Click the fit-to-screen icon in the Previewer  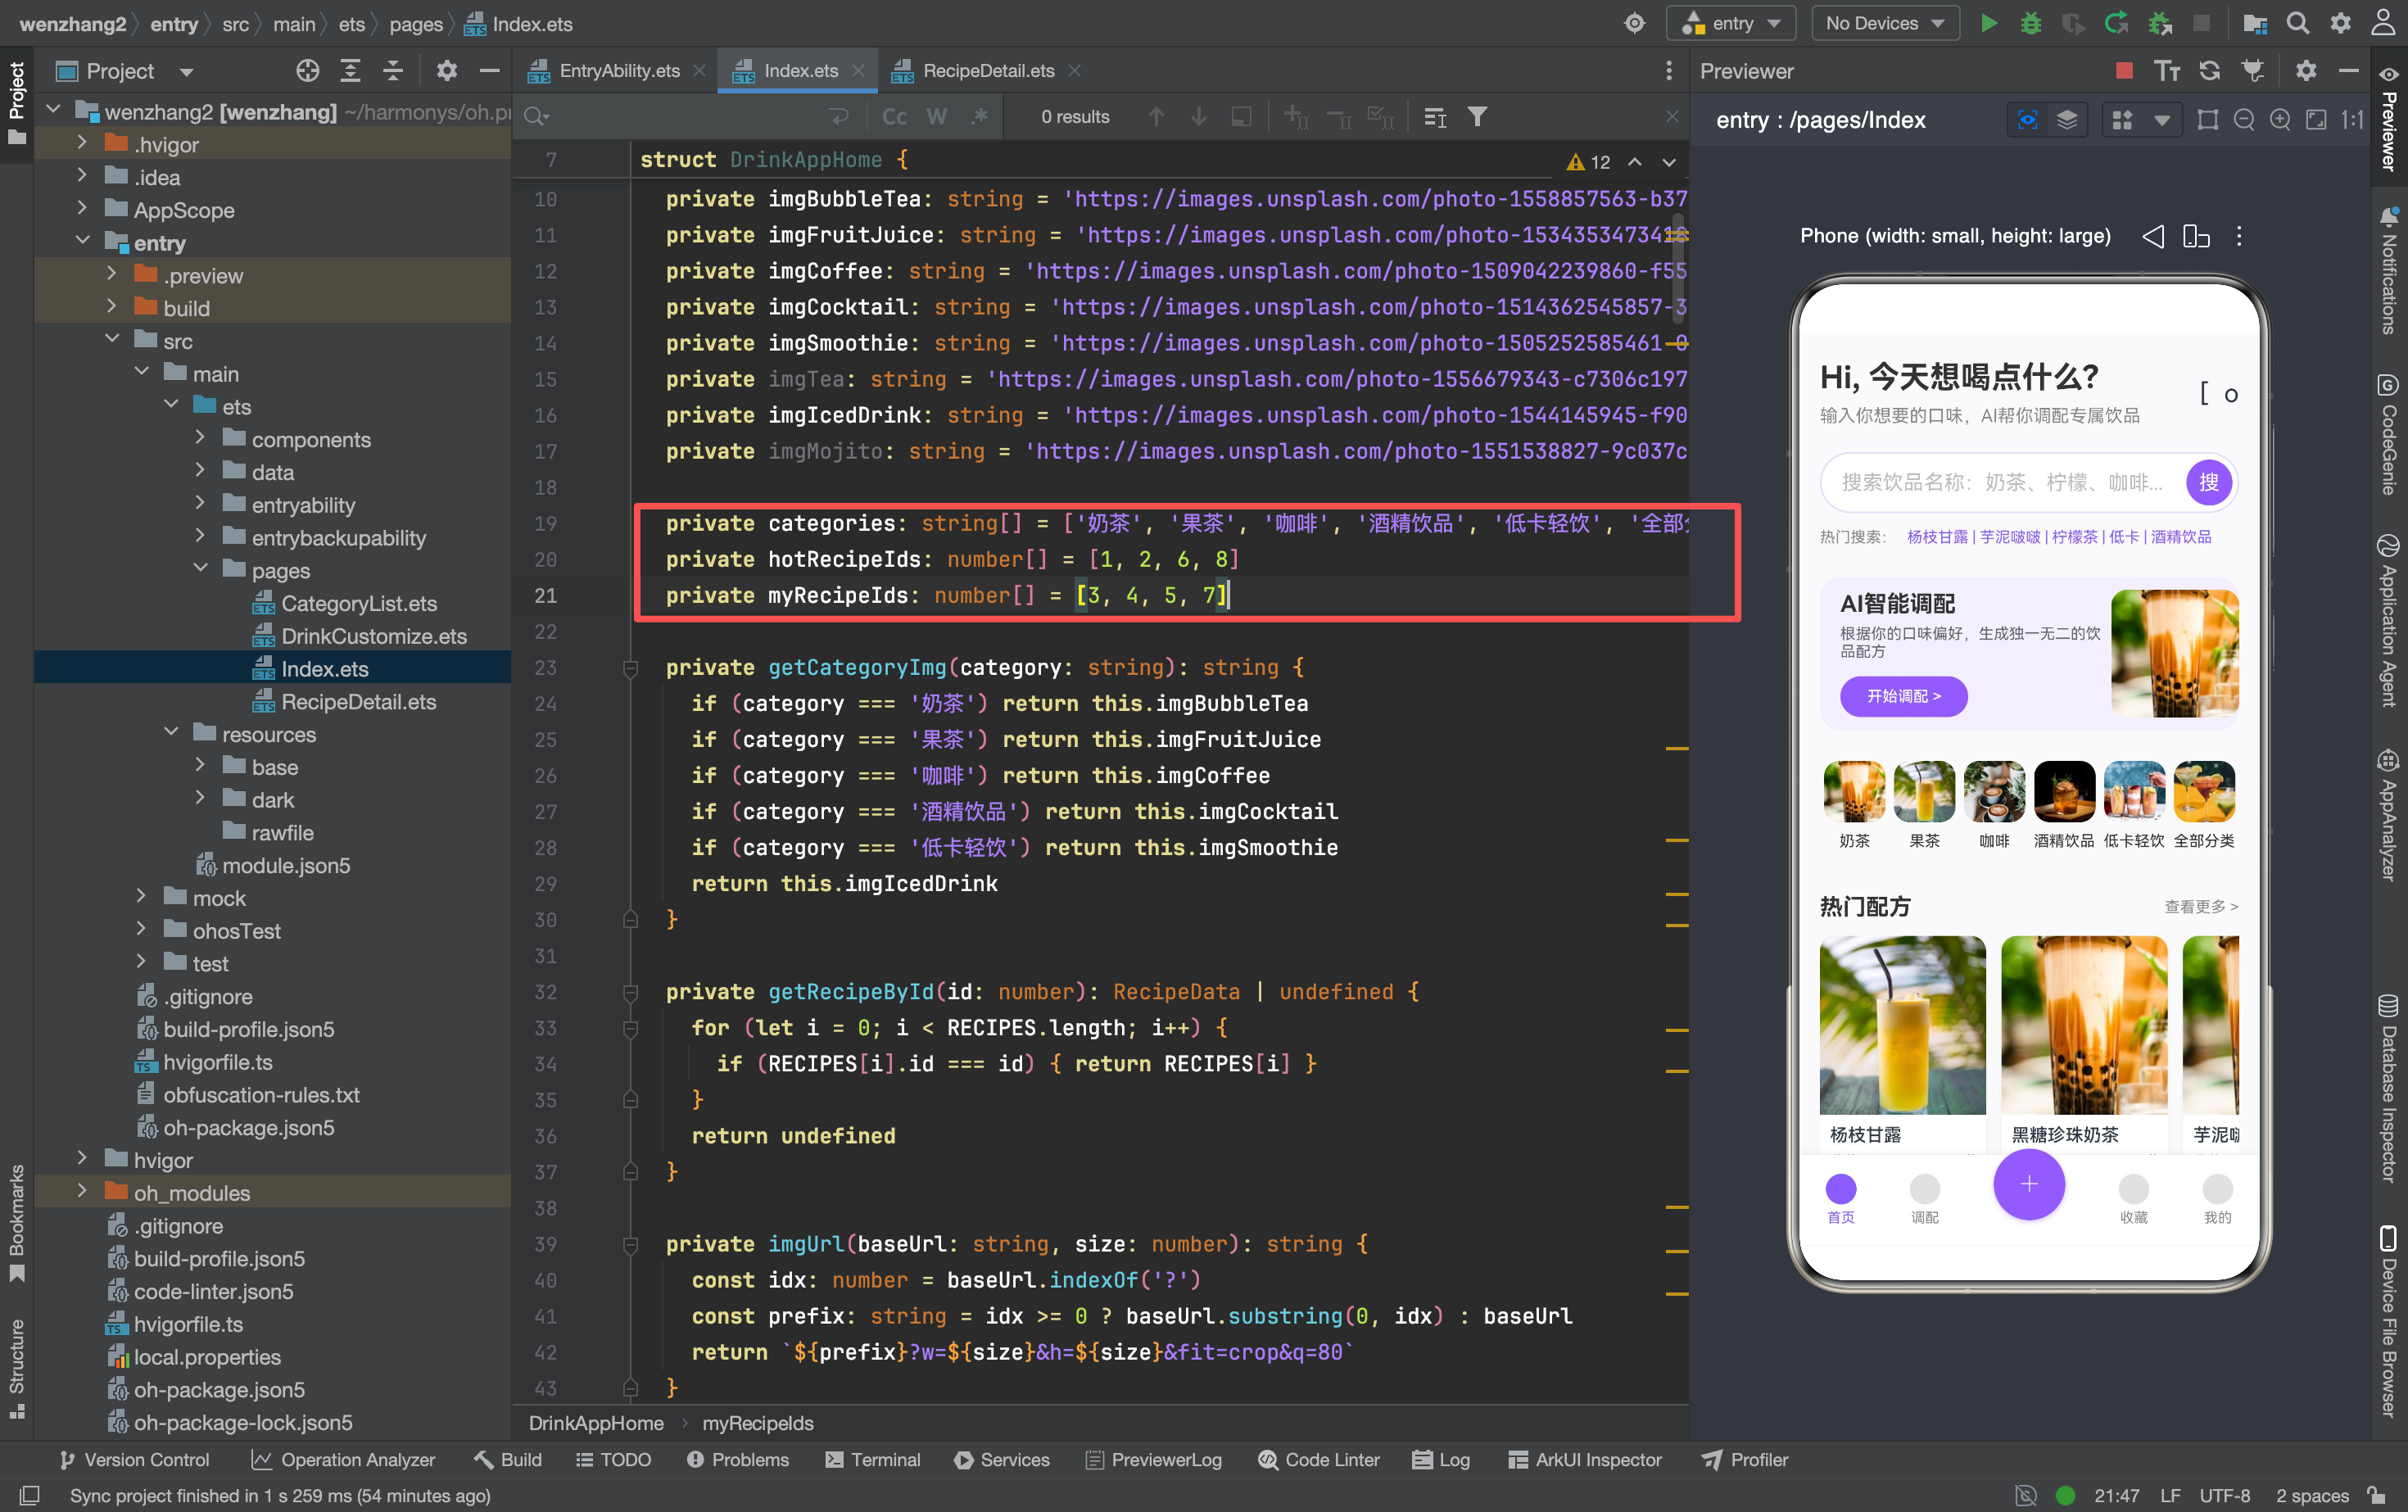point(2316,120)
